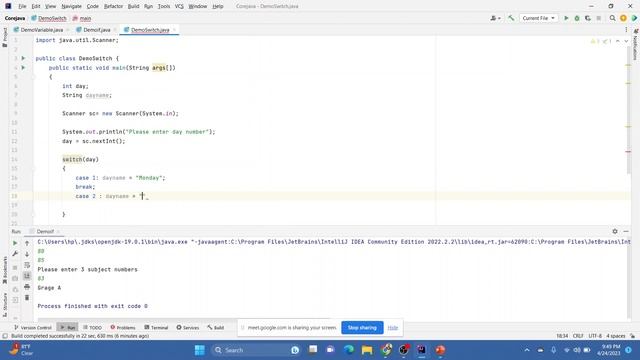Open run configuration settings wrench icon
The height and width of the screenshot is (360, 640).
click(15, 253)
